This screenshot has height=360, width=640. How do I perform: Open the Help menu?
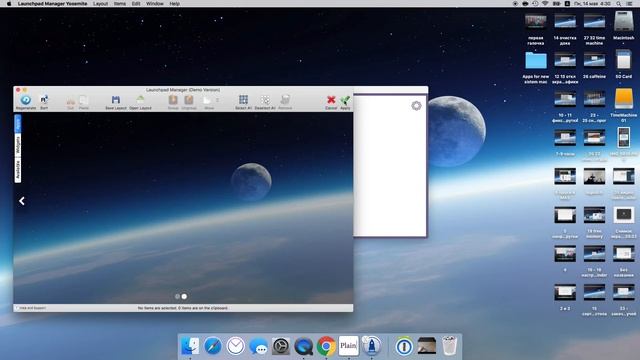click(174, 4)
